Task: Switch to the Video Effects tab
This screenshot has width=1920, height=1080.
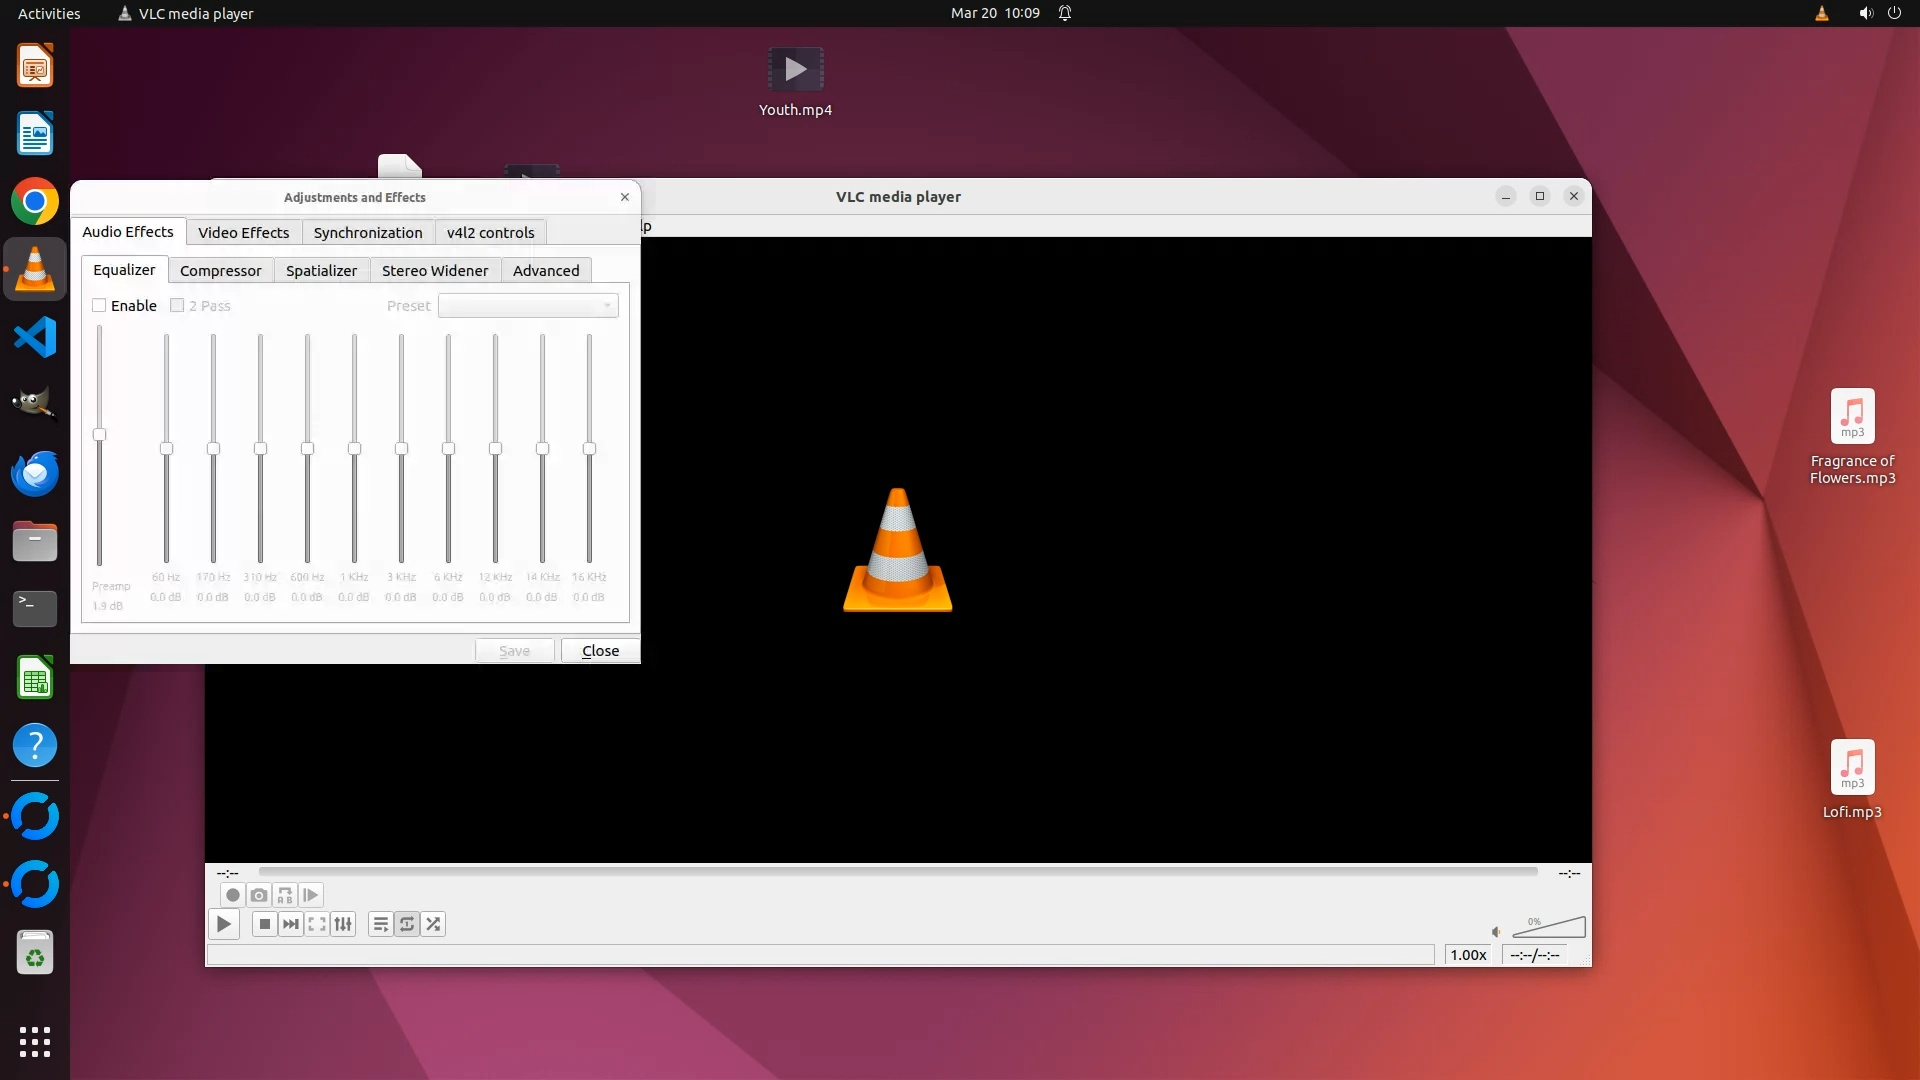Action: (243, 232)
